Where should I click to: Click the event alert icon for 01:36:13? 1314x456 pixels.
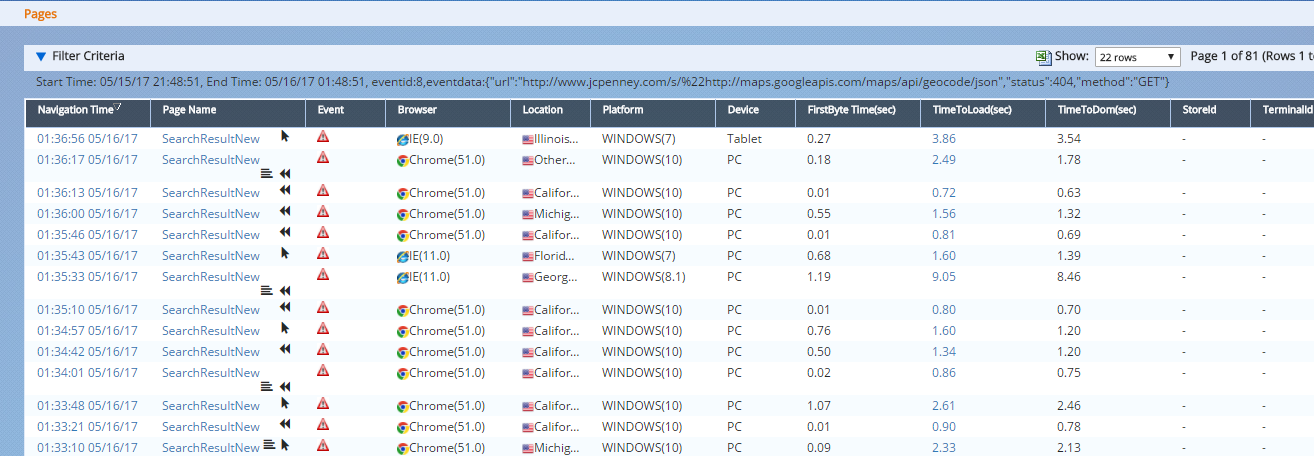click(x=323, y=190)
